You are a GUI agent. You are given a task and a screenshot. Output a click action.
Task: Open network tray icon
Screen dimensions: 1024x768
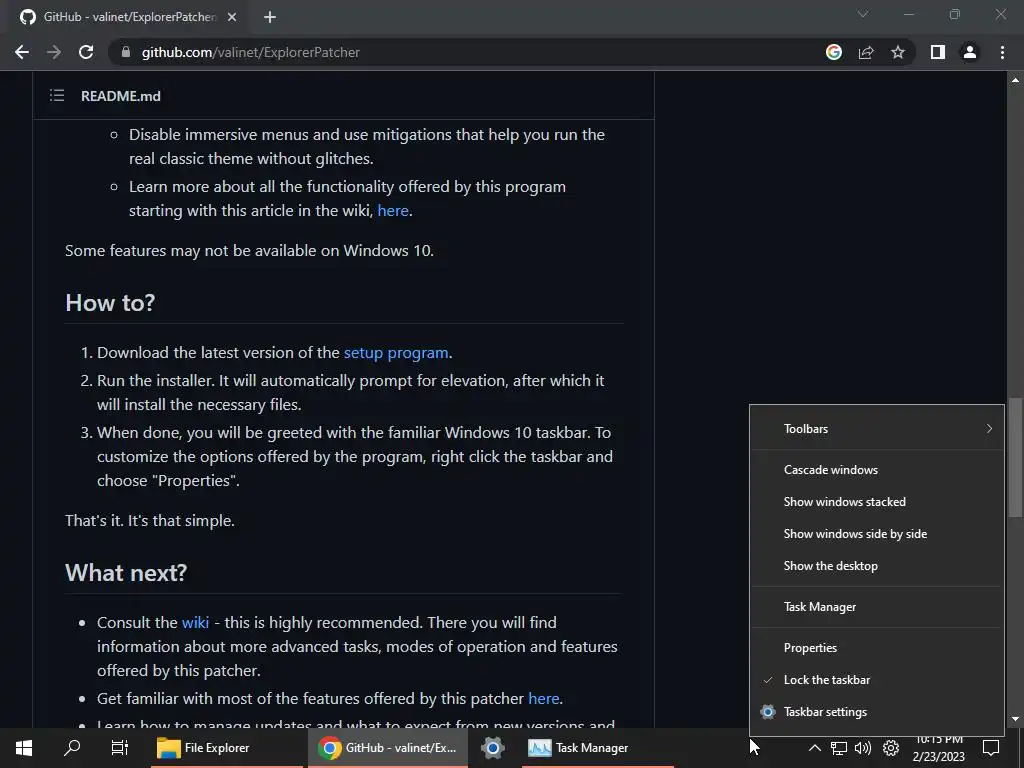839,748
